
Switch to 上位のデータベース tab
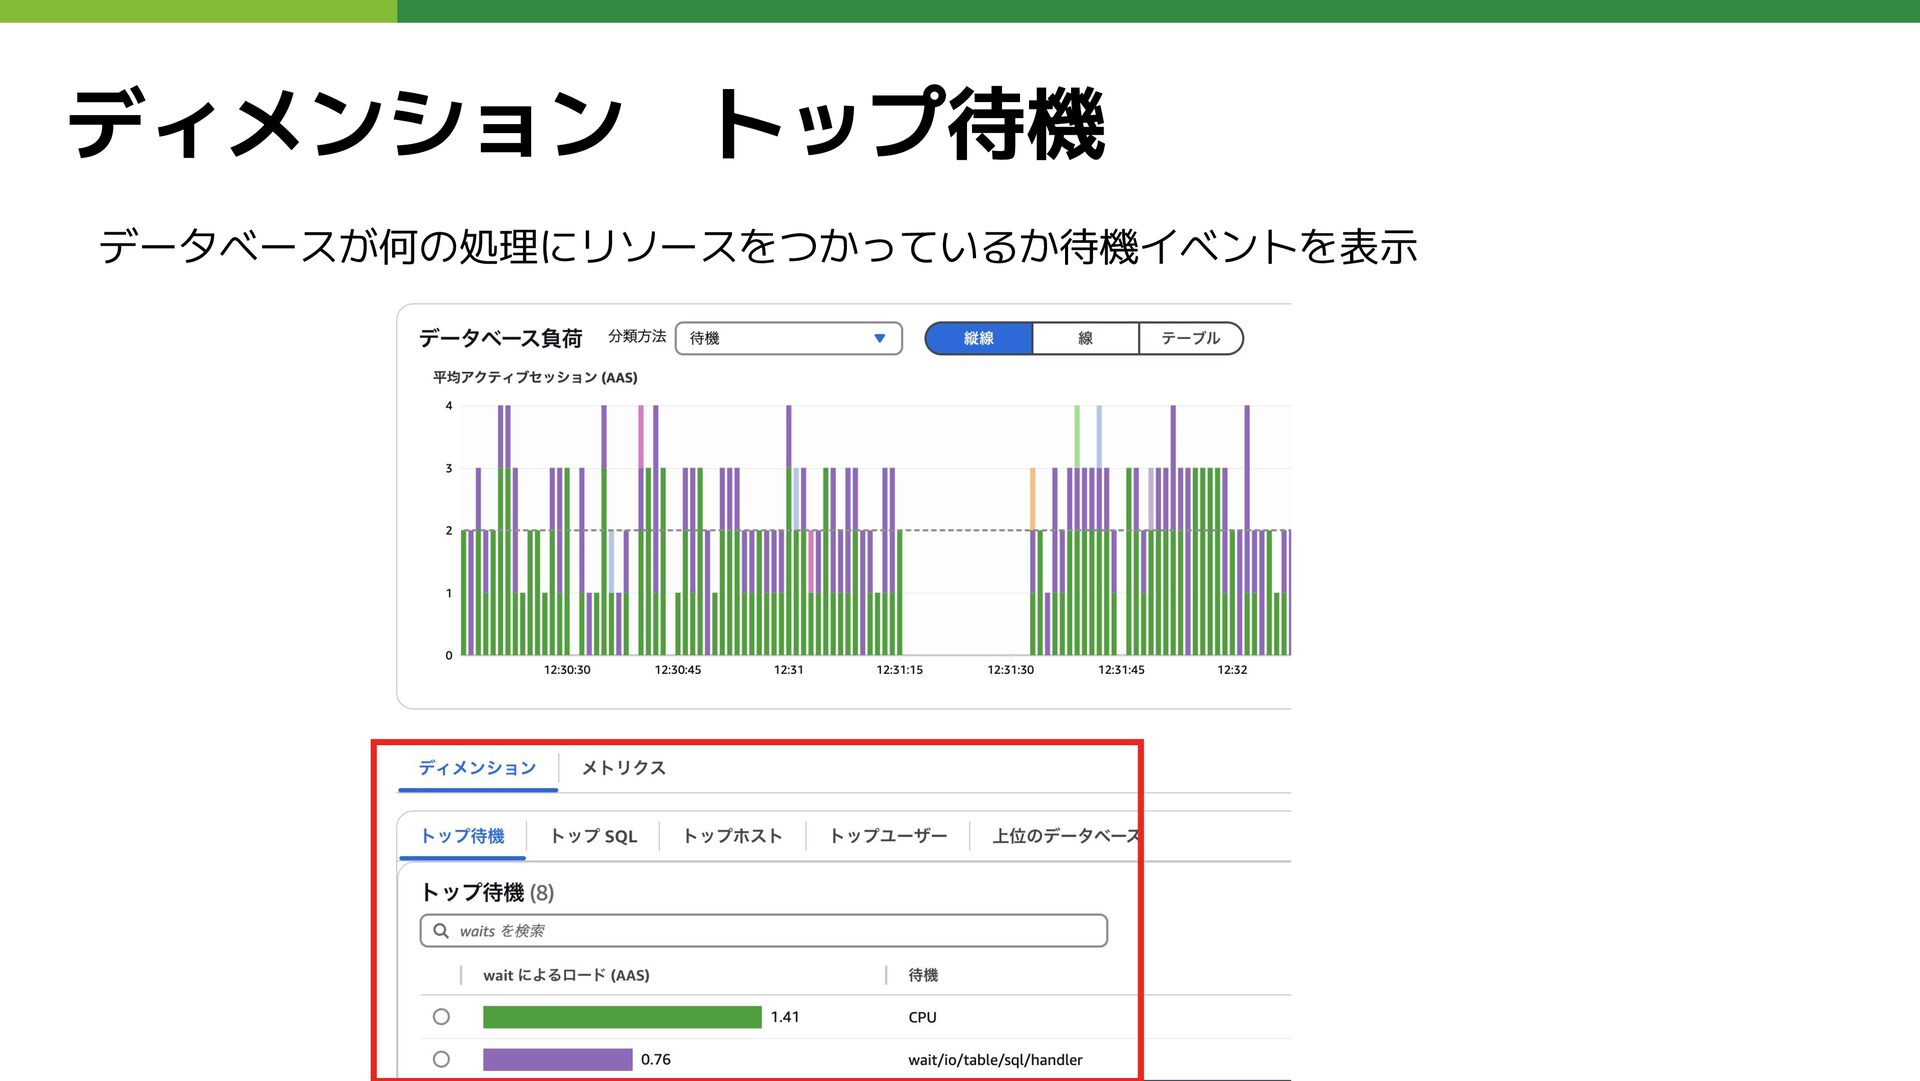pos(1064,836)
